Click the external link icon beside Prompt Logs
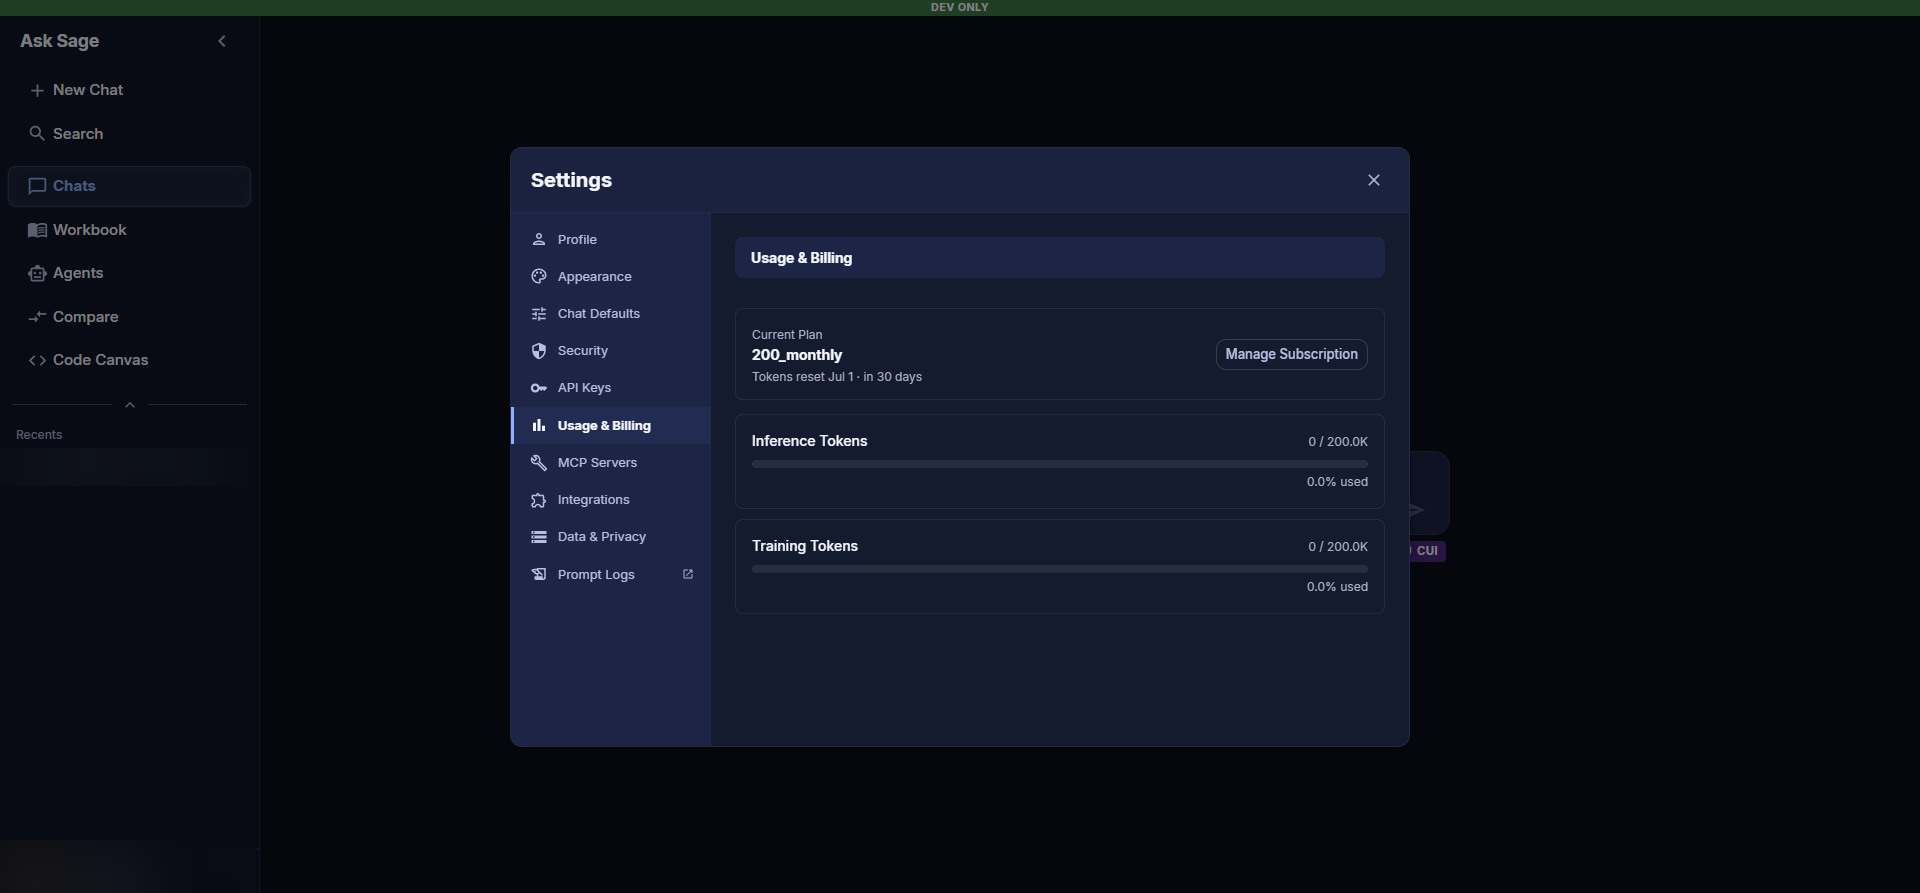Viewport: 1920px width, 893px height. 688,574
